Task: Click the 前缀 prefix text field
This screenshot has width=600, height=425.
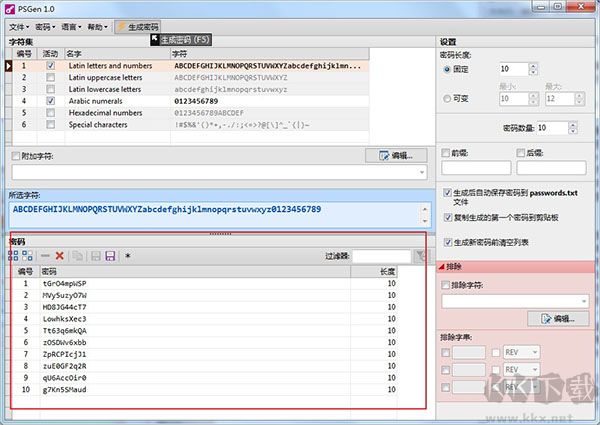Action: click(476, 168)
